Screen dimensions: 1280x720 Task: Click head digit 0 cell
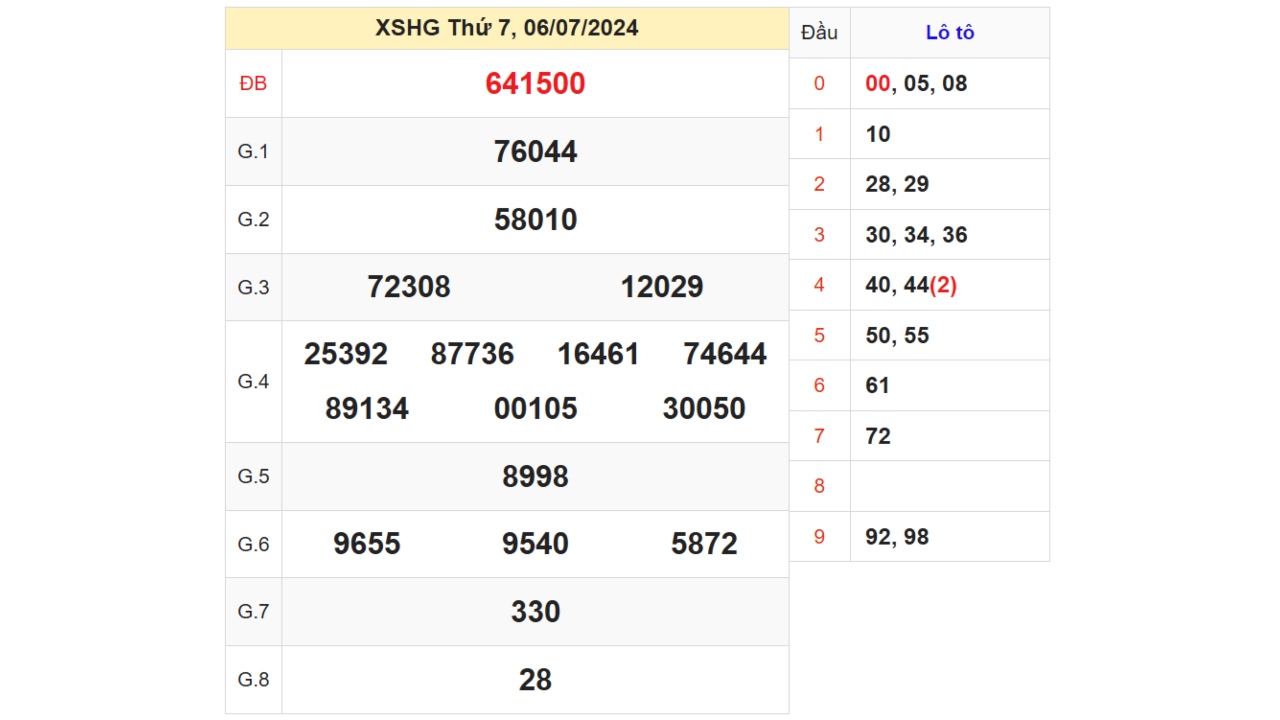point(819,84)
